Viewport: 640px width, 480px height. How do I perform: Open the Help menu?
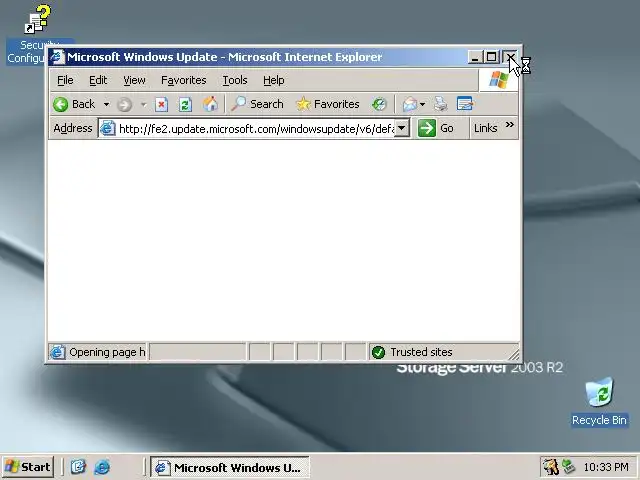point(273,80)
